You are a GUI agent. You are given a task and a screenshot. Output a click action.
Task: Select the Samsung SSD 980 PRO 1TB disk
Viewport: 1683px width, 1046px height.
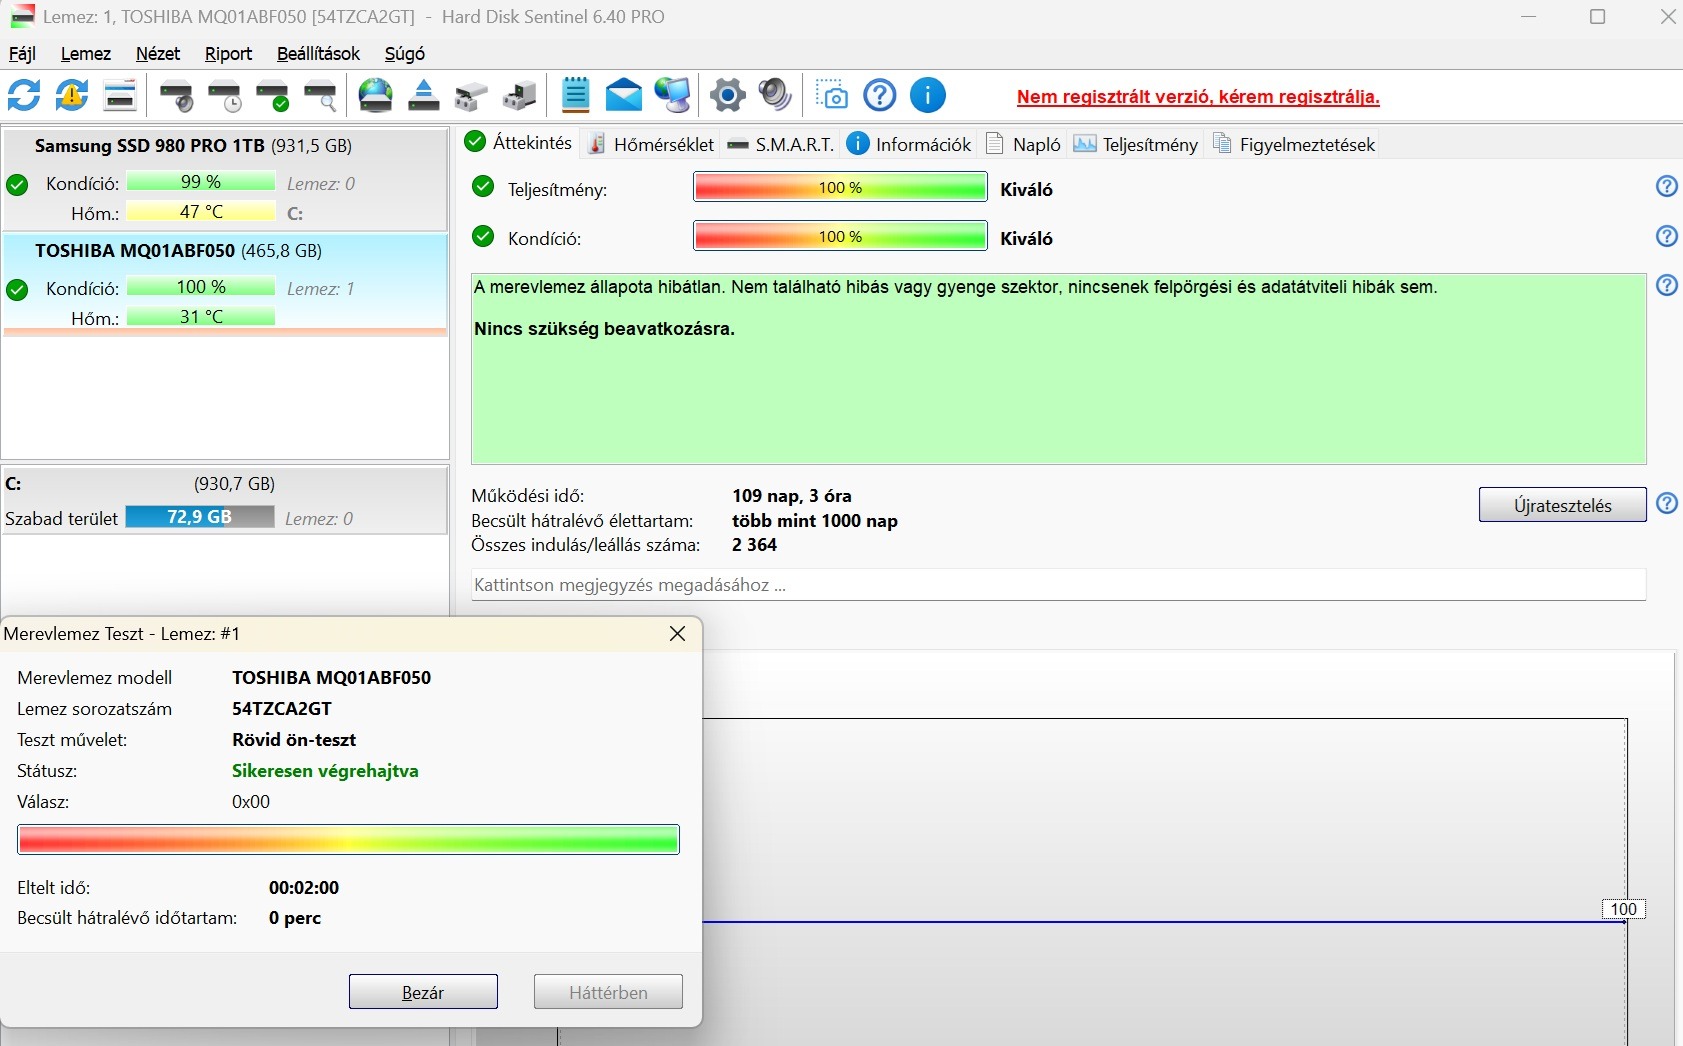coord(225,180)
